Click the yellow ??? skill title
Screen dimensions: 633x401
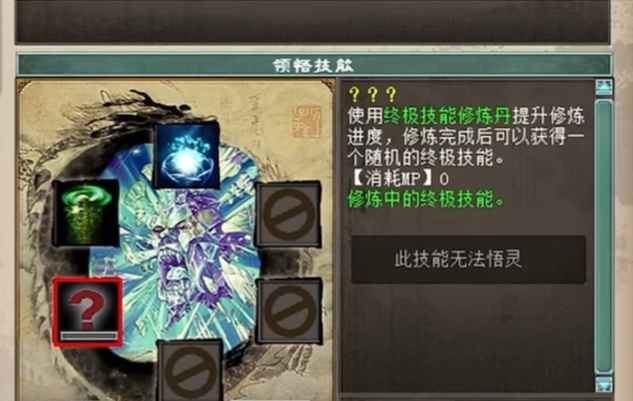[x=373, y=94]
